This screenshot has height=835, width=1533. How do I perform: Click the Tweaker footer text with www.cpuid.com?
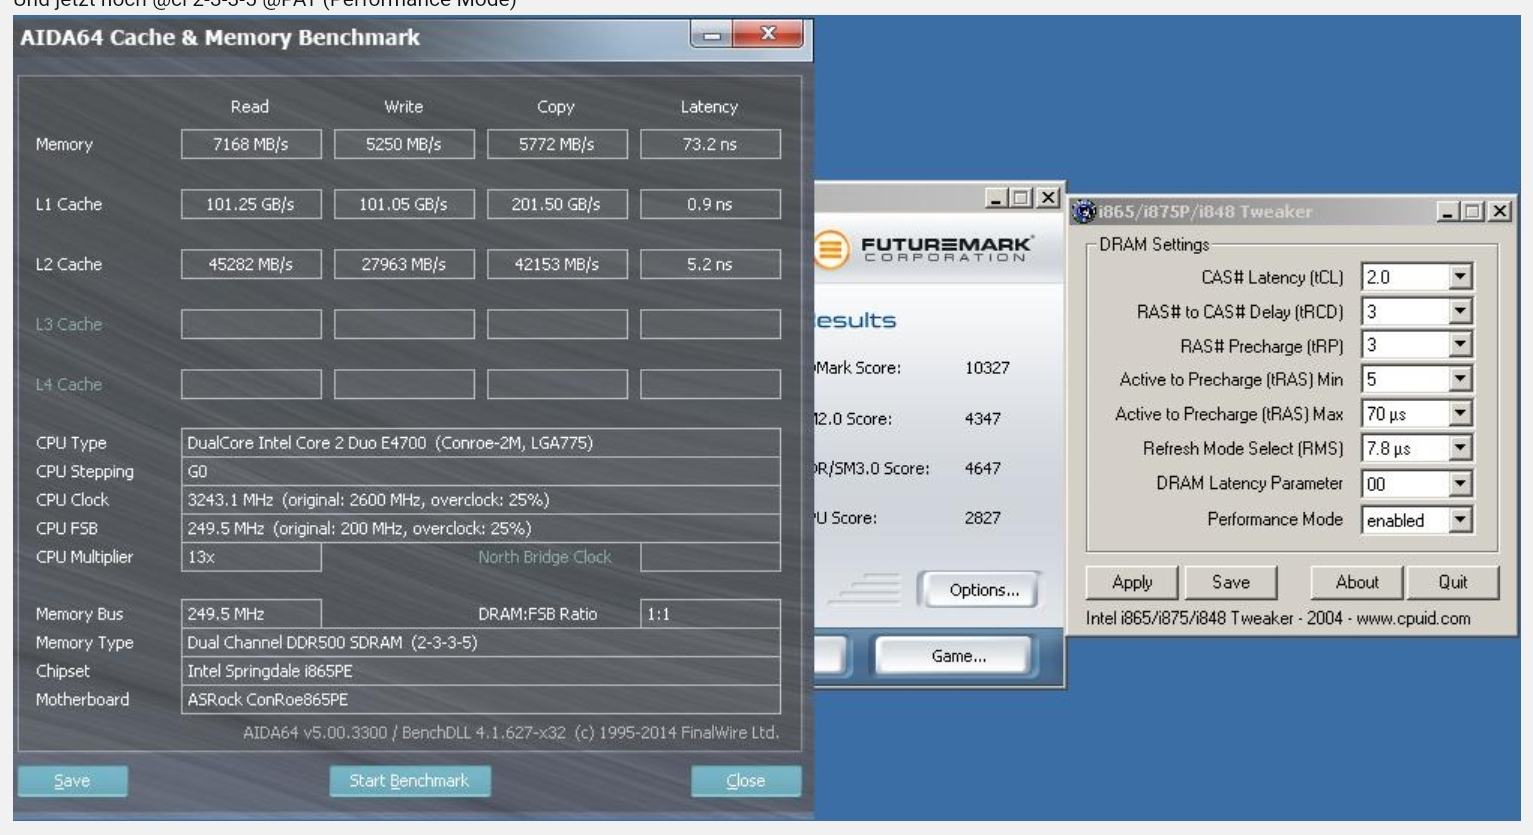[x=1278, y=618]
